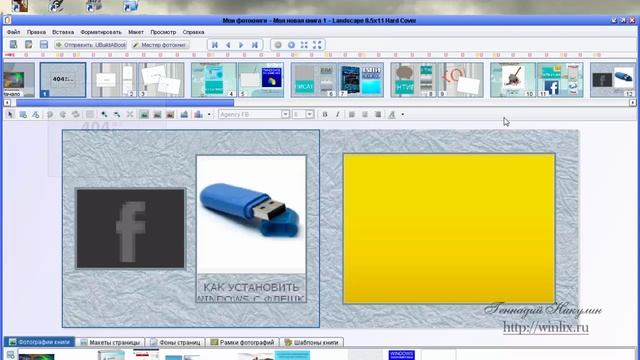Screen dimensions: 640x360
Task: Open the Agency FB font name dropdown
Action: (285, 115)
